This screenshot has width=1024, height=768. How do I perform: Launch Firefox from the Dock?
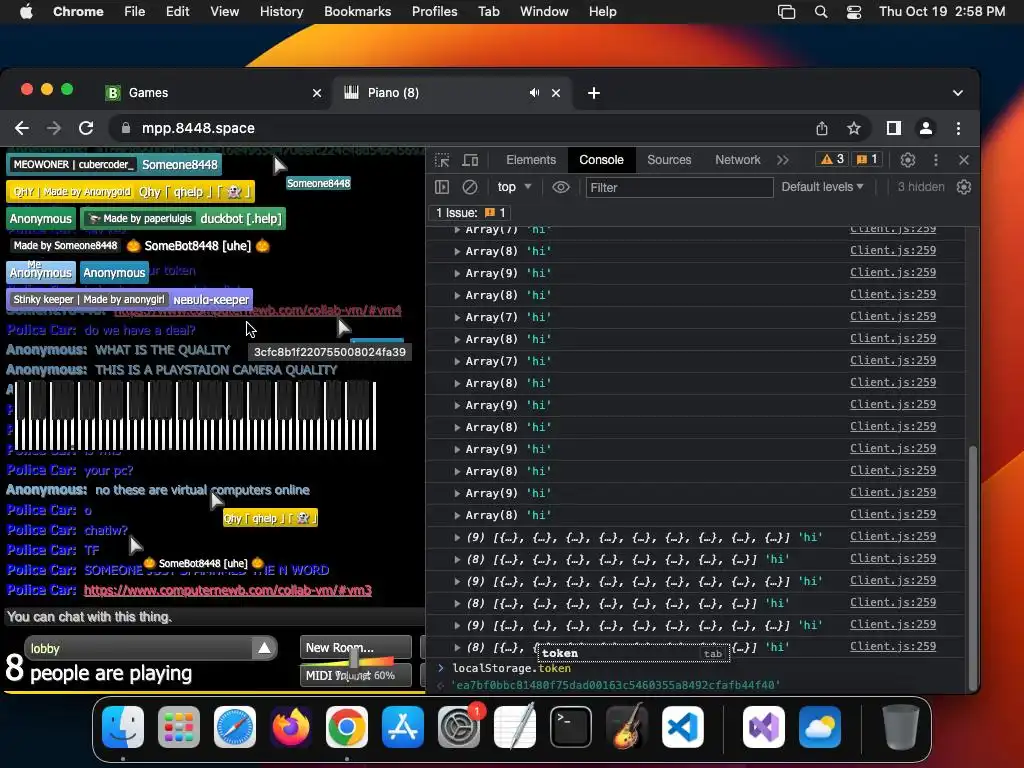pyautogui.click(x=291, y=727)
